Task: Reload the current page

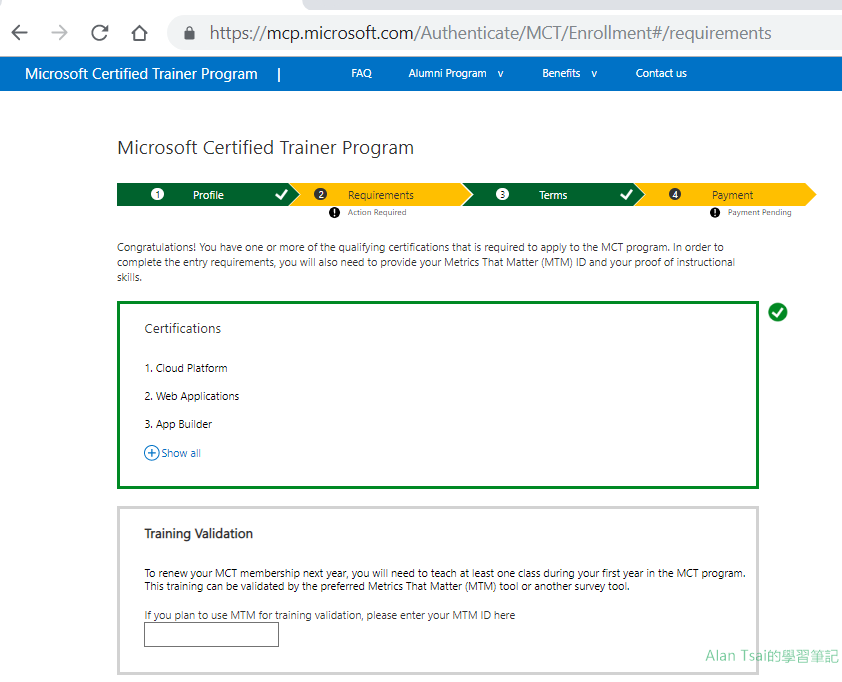Action: click(x=99, y=33)
